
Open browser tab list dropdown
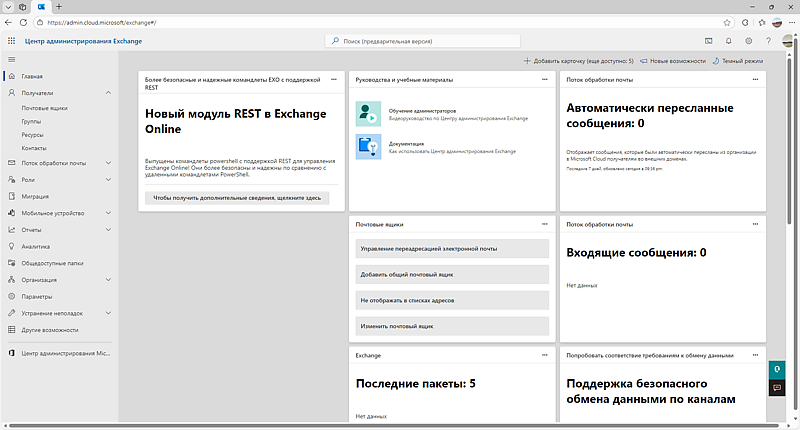[x=8, y=7]
